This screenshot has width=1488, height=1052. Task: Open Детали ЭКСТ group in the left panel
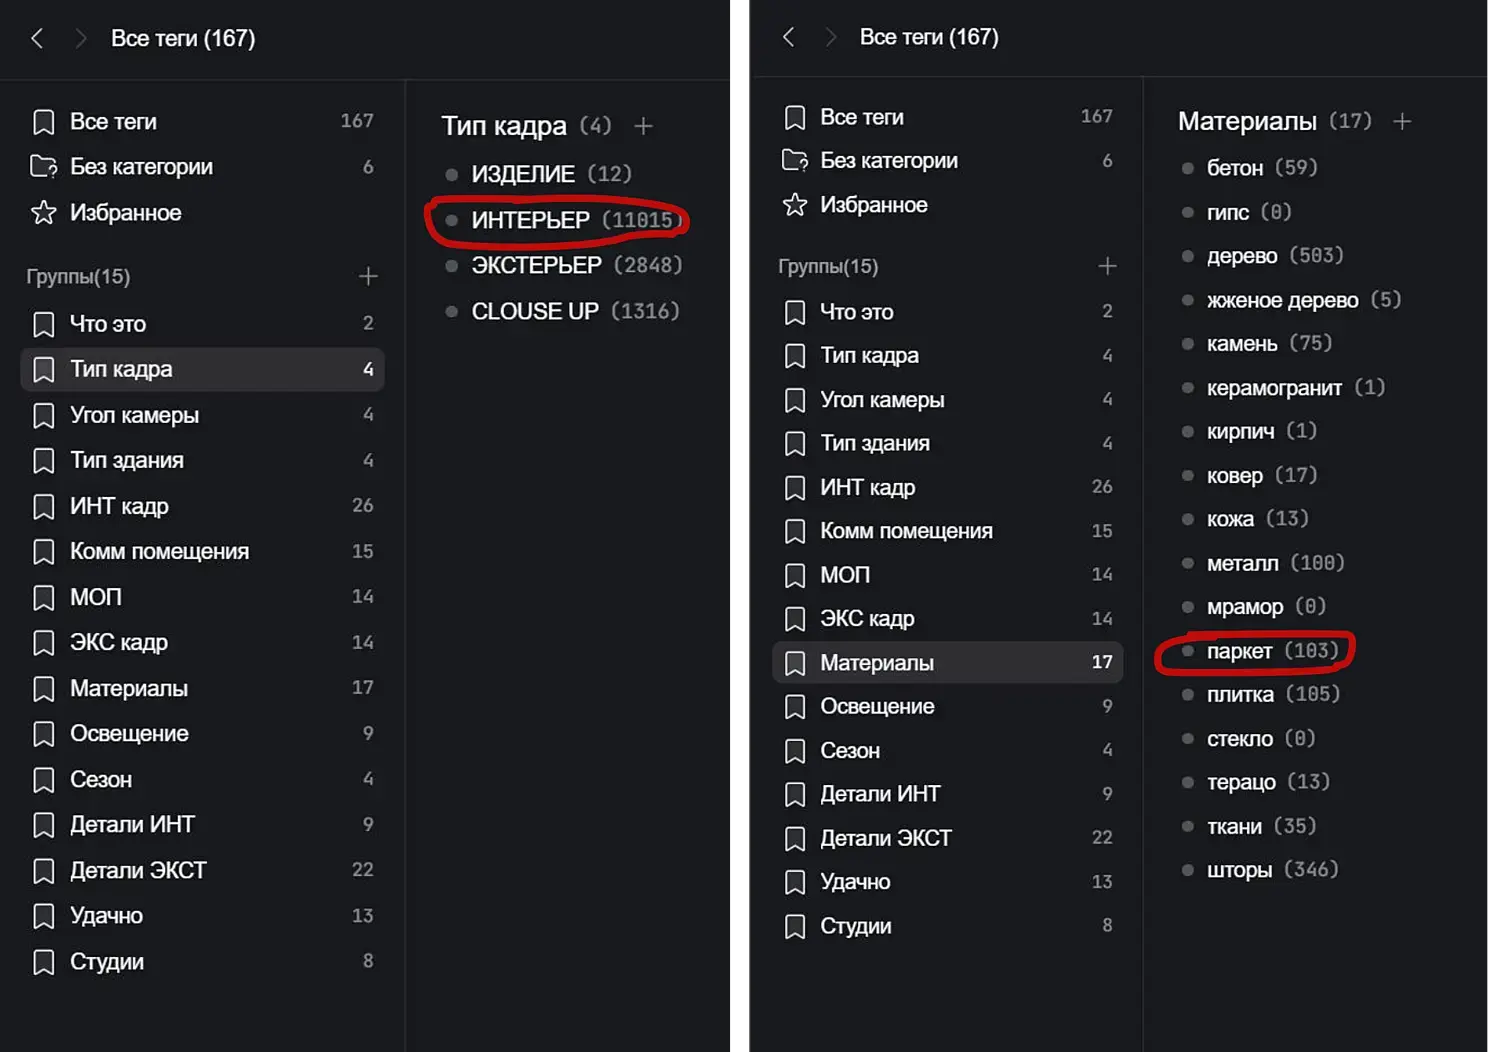138,870
